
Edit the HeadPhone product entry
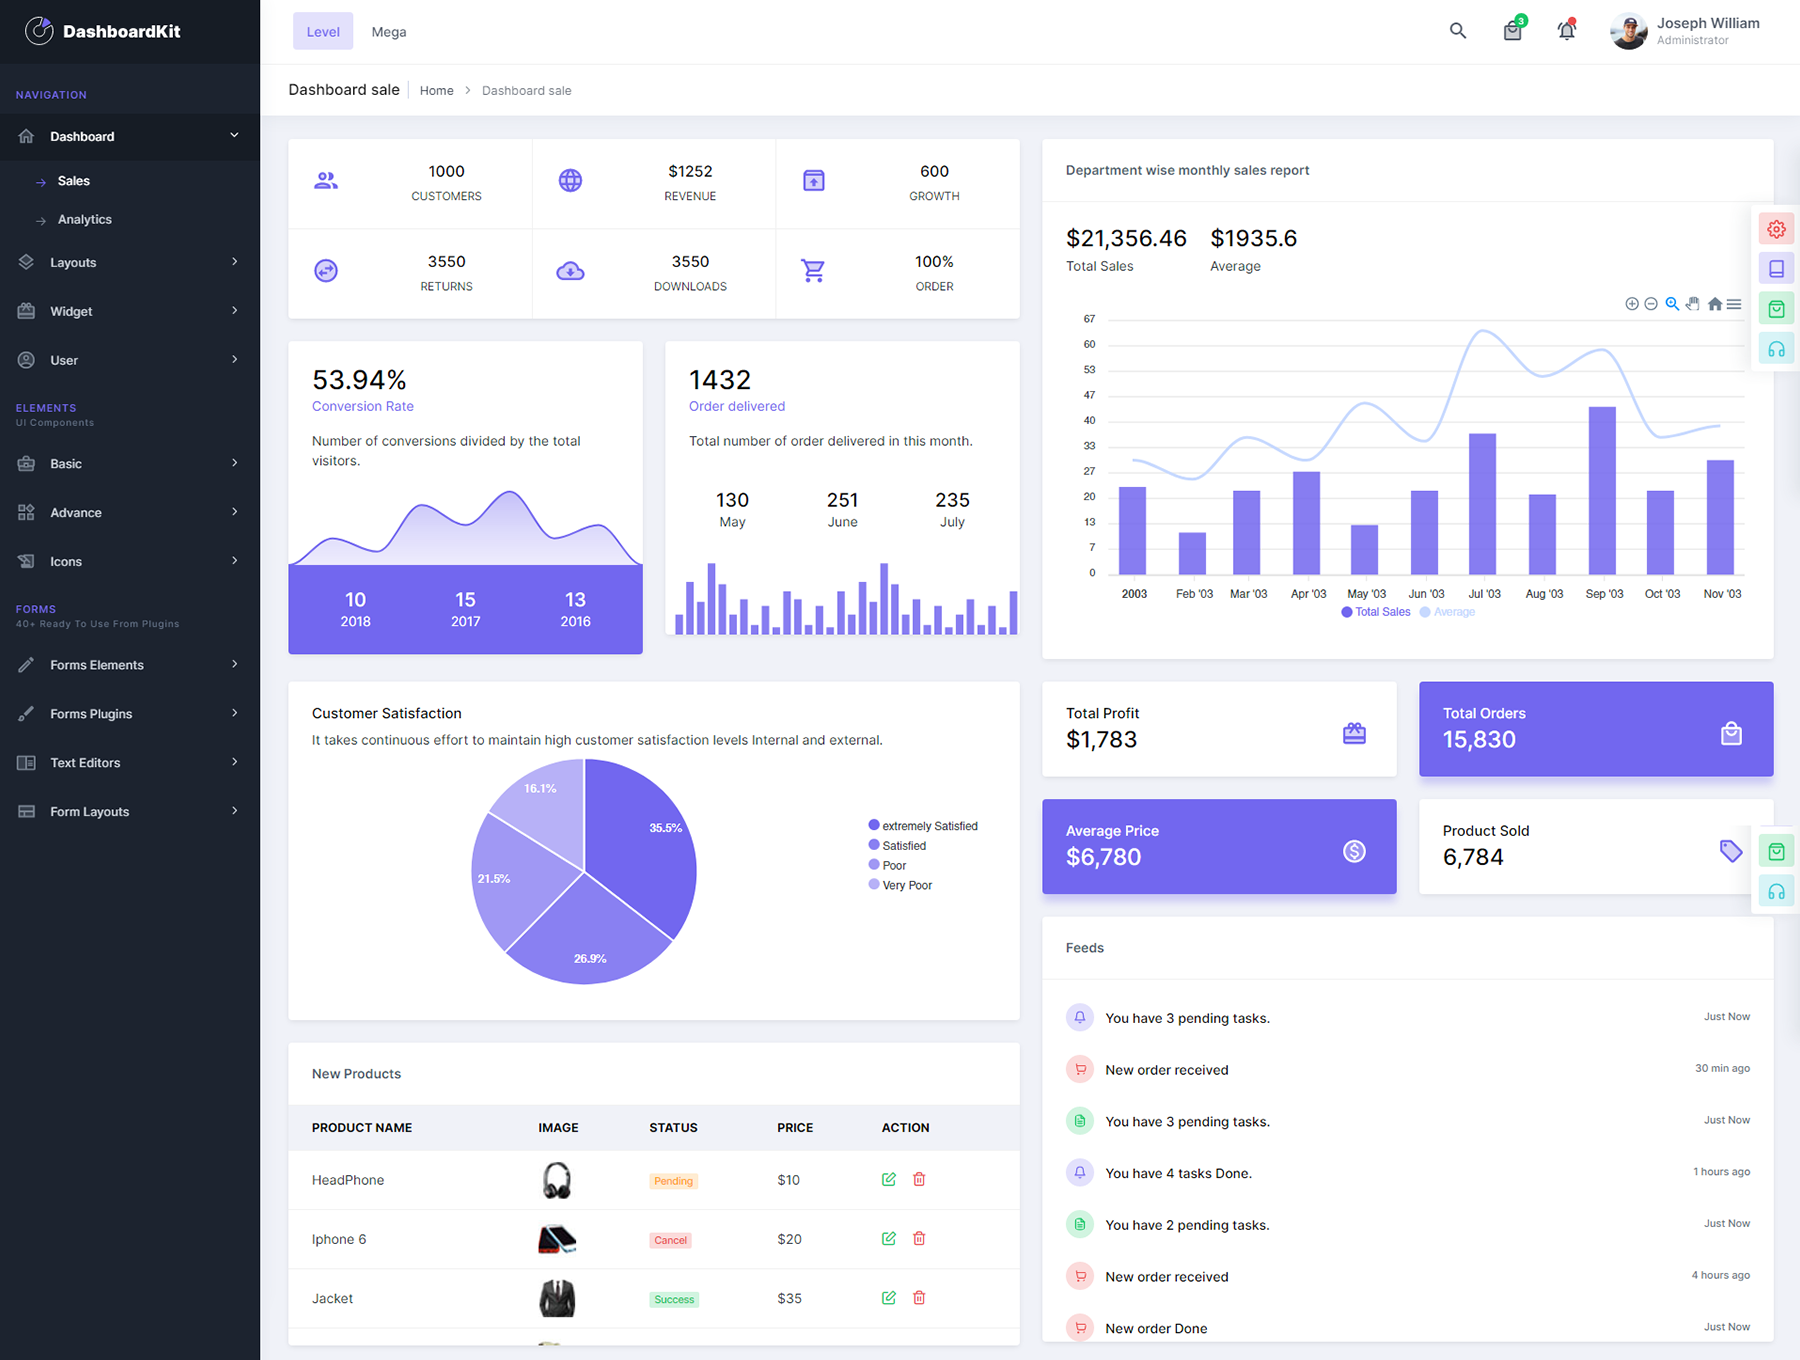[x=888, y=1179]
